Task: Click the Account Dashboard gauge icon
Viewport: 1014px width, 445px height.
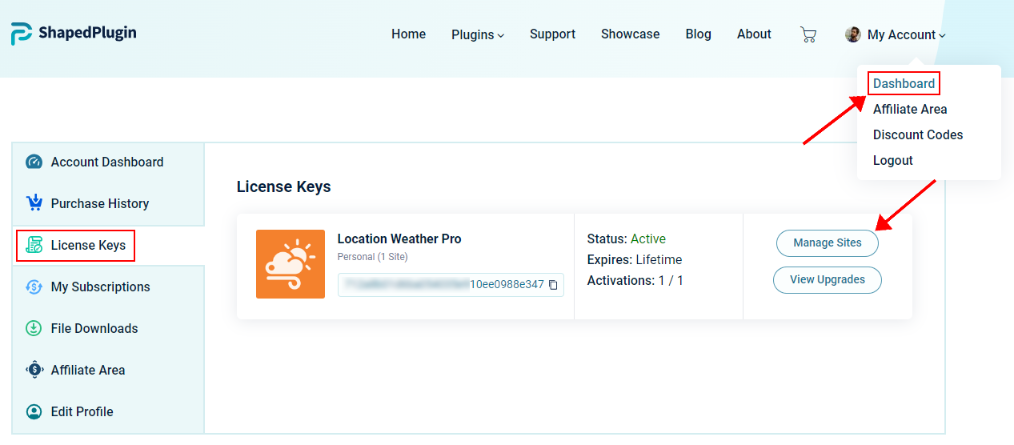Action: click(34, 162)
